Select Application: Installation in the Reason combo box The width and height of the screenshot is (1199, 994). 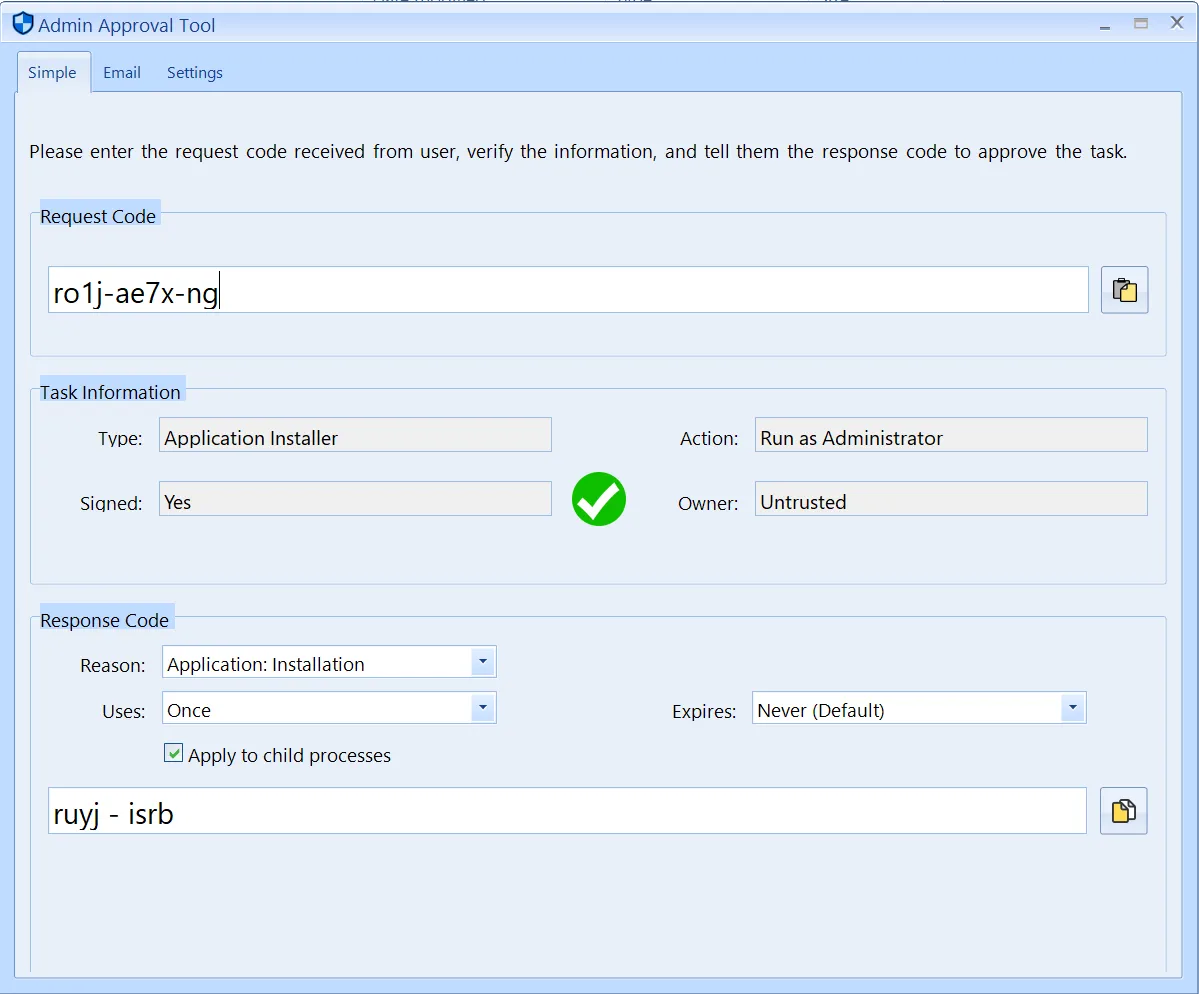click(300, 661)
